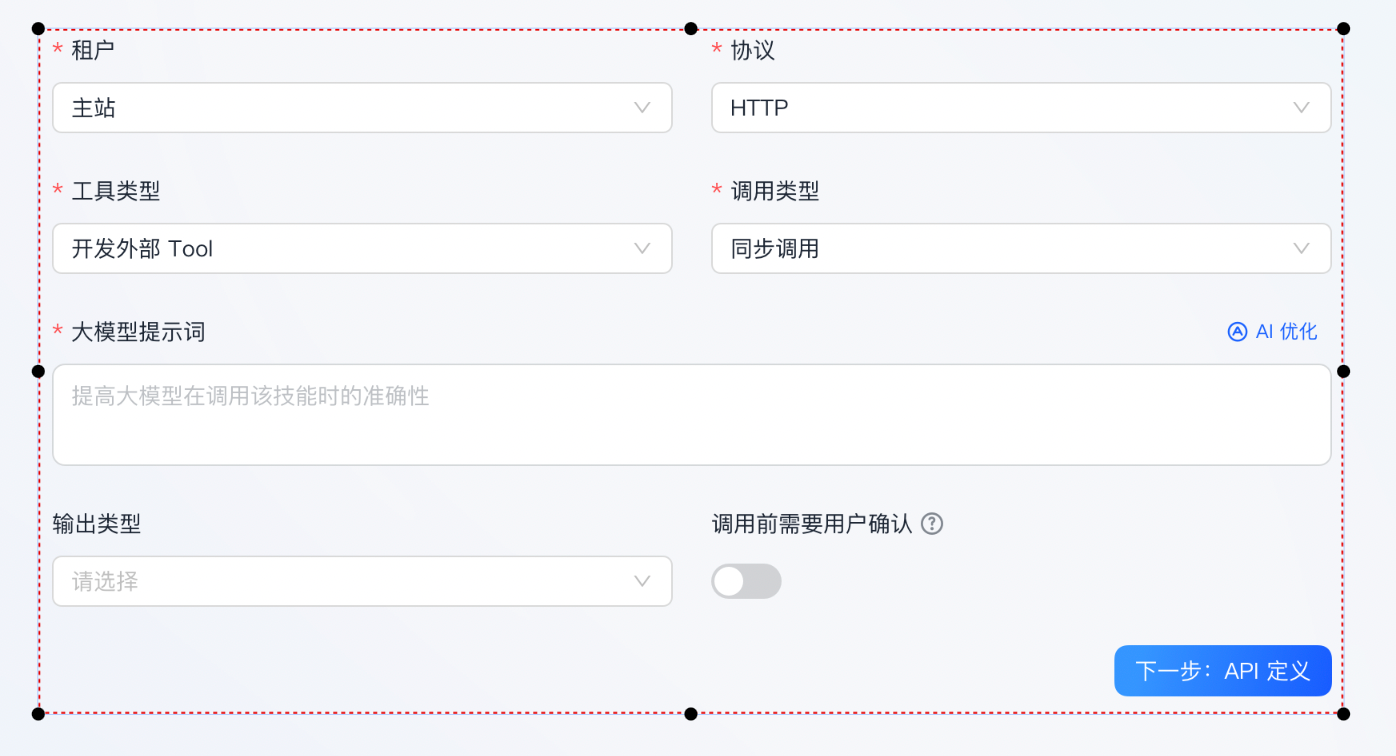Click the AI 优化 link text
The height and width of the screenshot is (756, 1396).
coord(1286,332)
